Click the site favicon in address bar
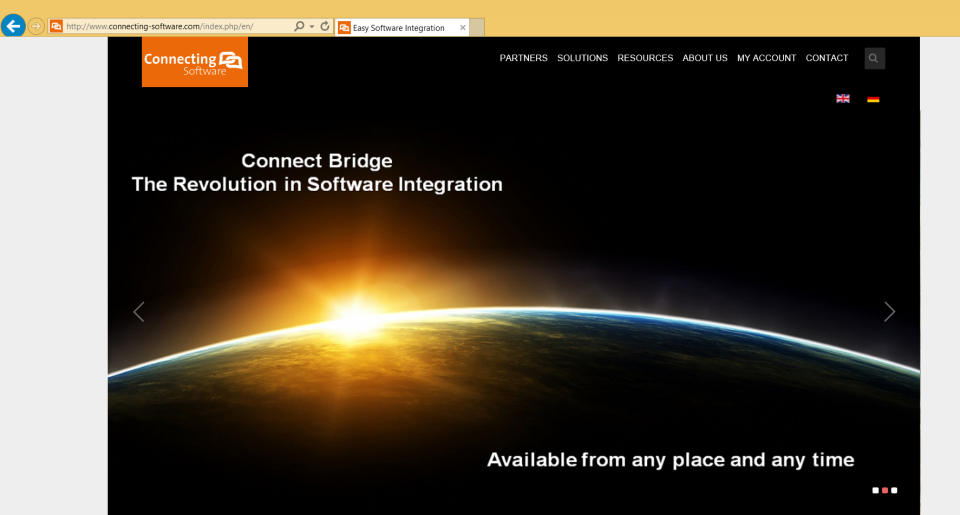Screen dimensions: 960x515 (56, 26)
